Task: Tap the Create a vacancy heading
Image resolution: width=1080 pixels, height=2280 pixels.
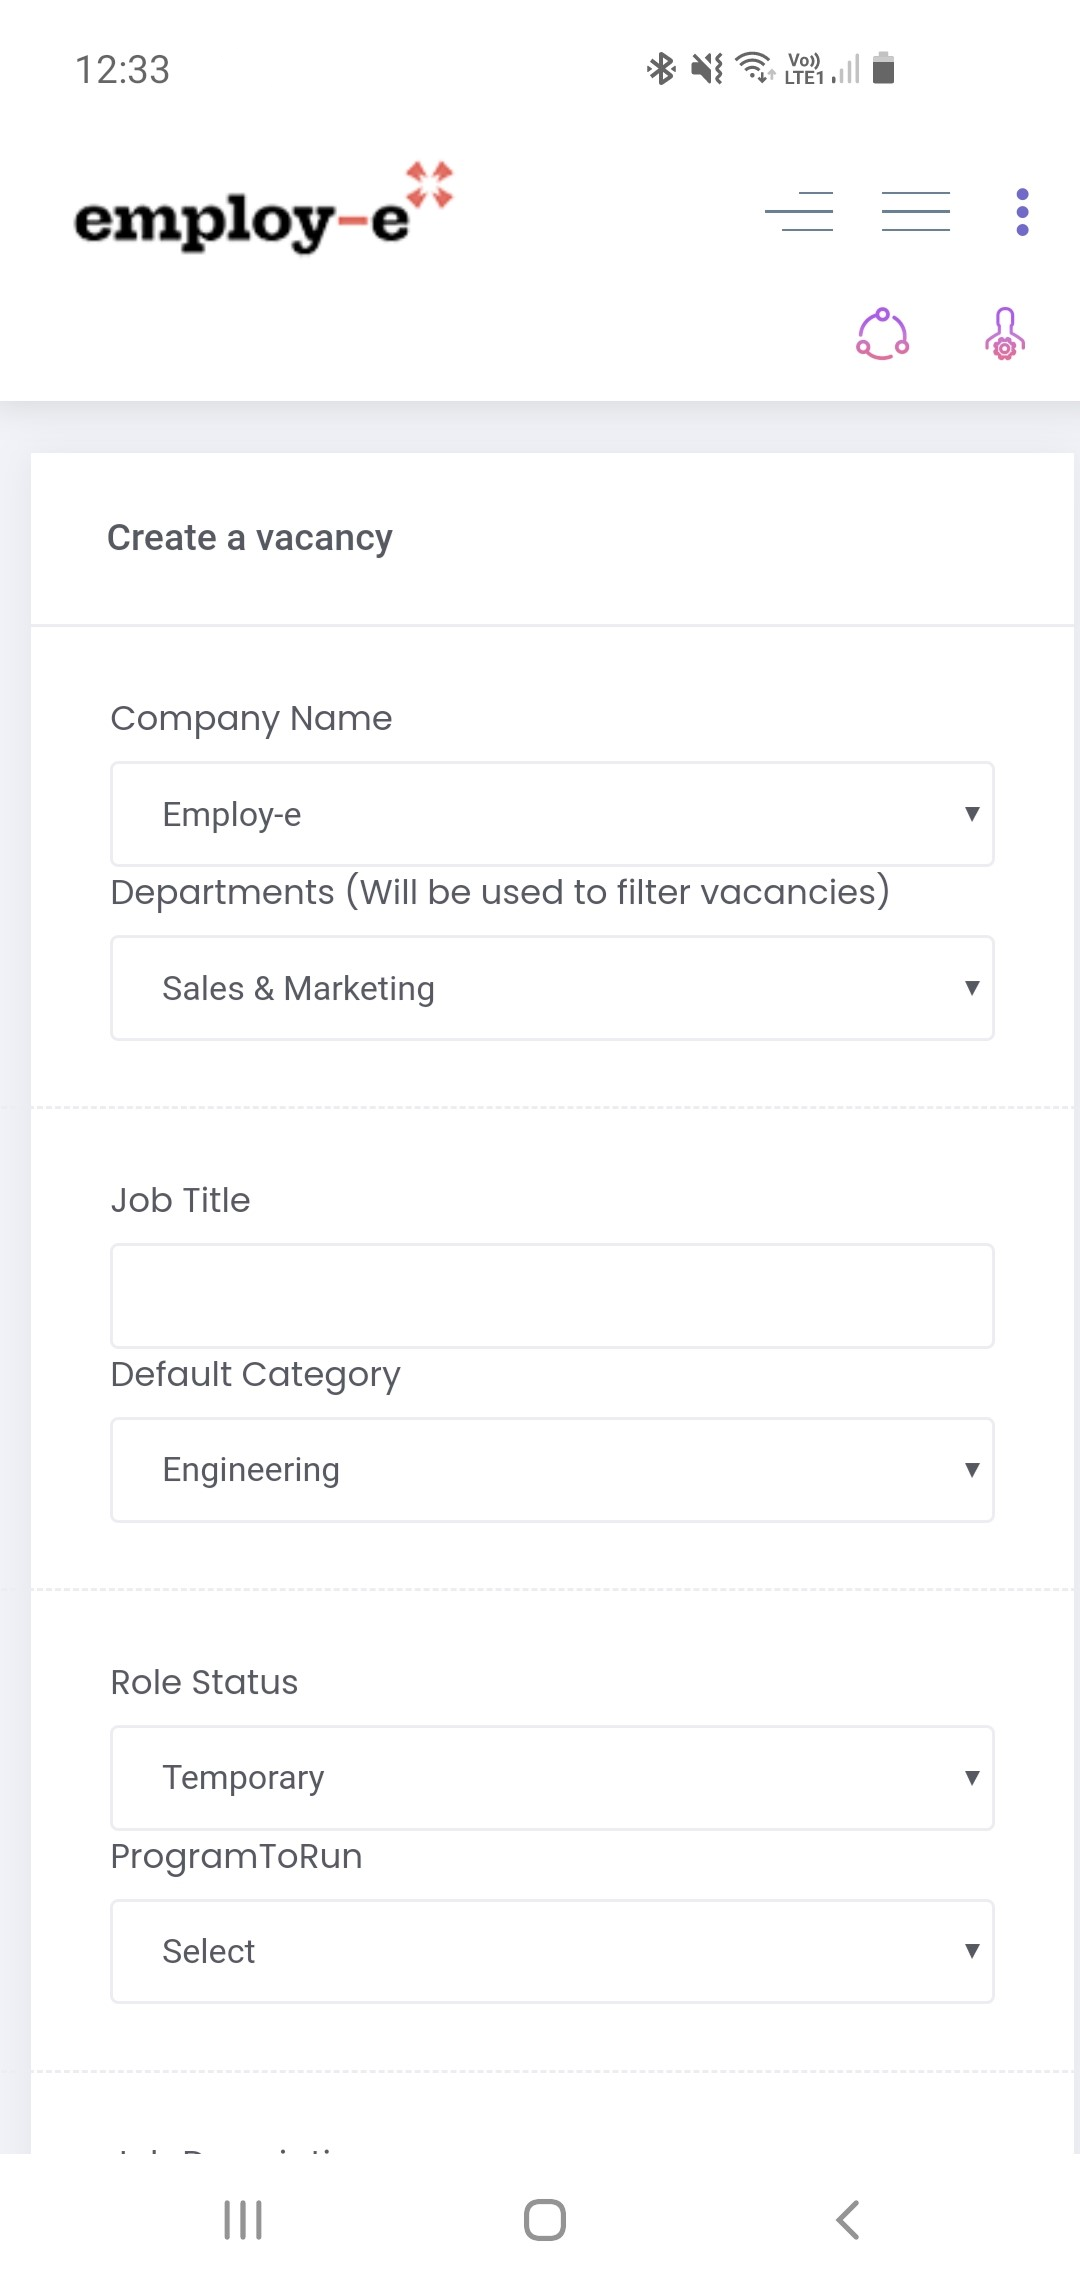Action: click(250, 538)
